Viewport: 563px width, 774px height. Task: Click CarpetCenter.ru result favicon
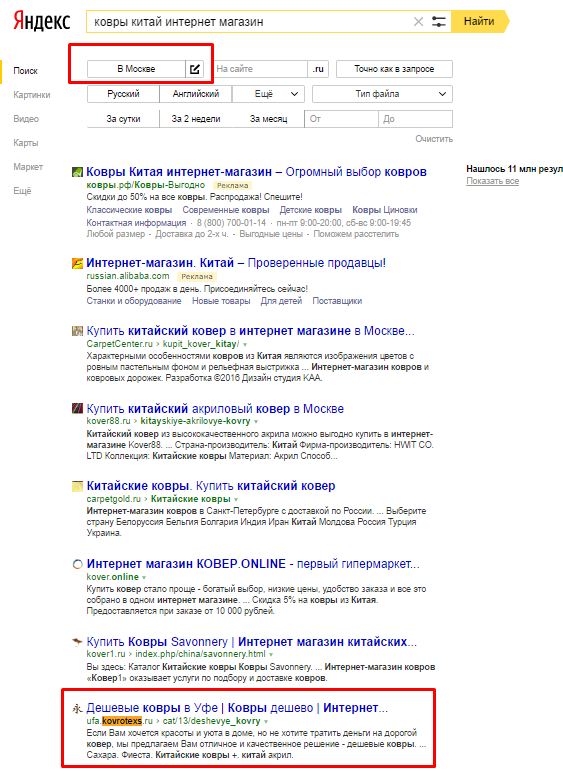[77, 331]
